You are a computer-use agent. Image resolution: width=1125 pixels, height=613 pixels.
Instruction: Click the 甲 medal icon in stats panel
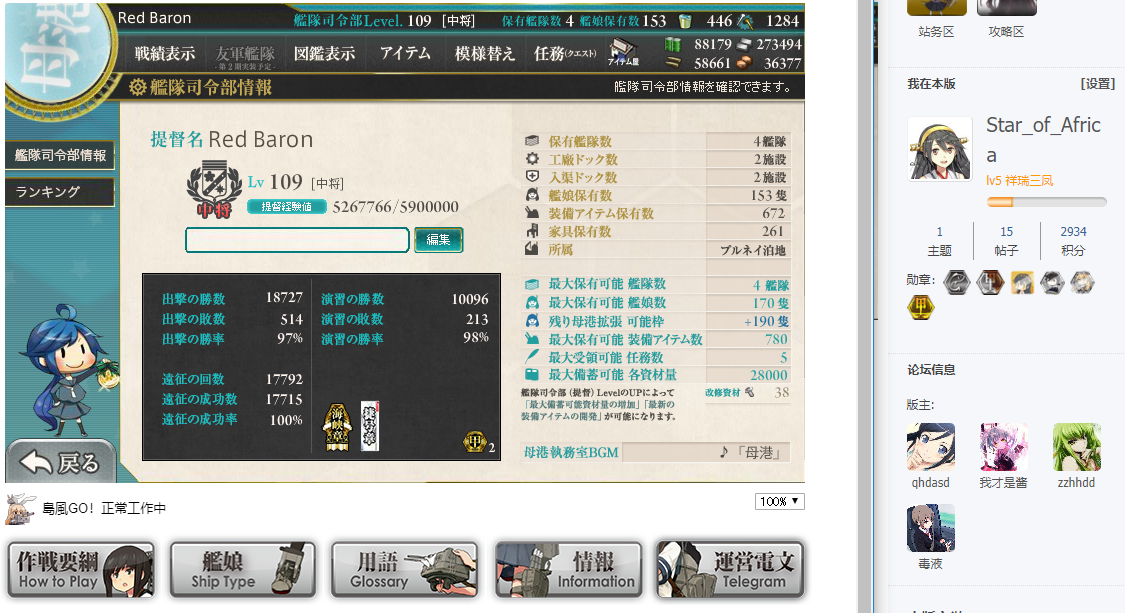click(x=474, y=442)
